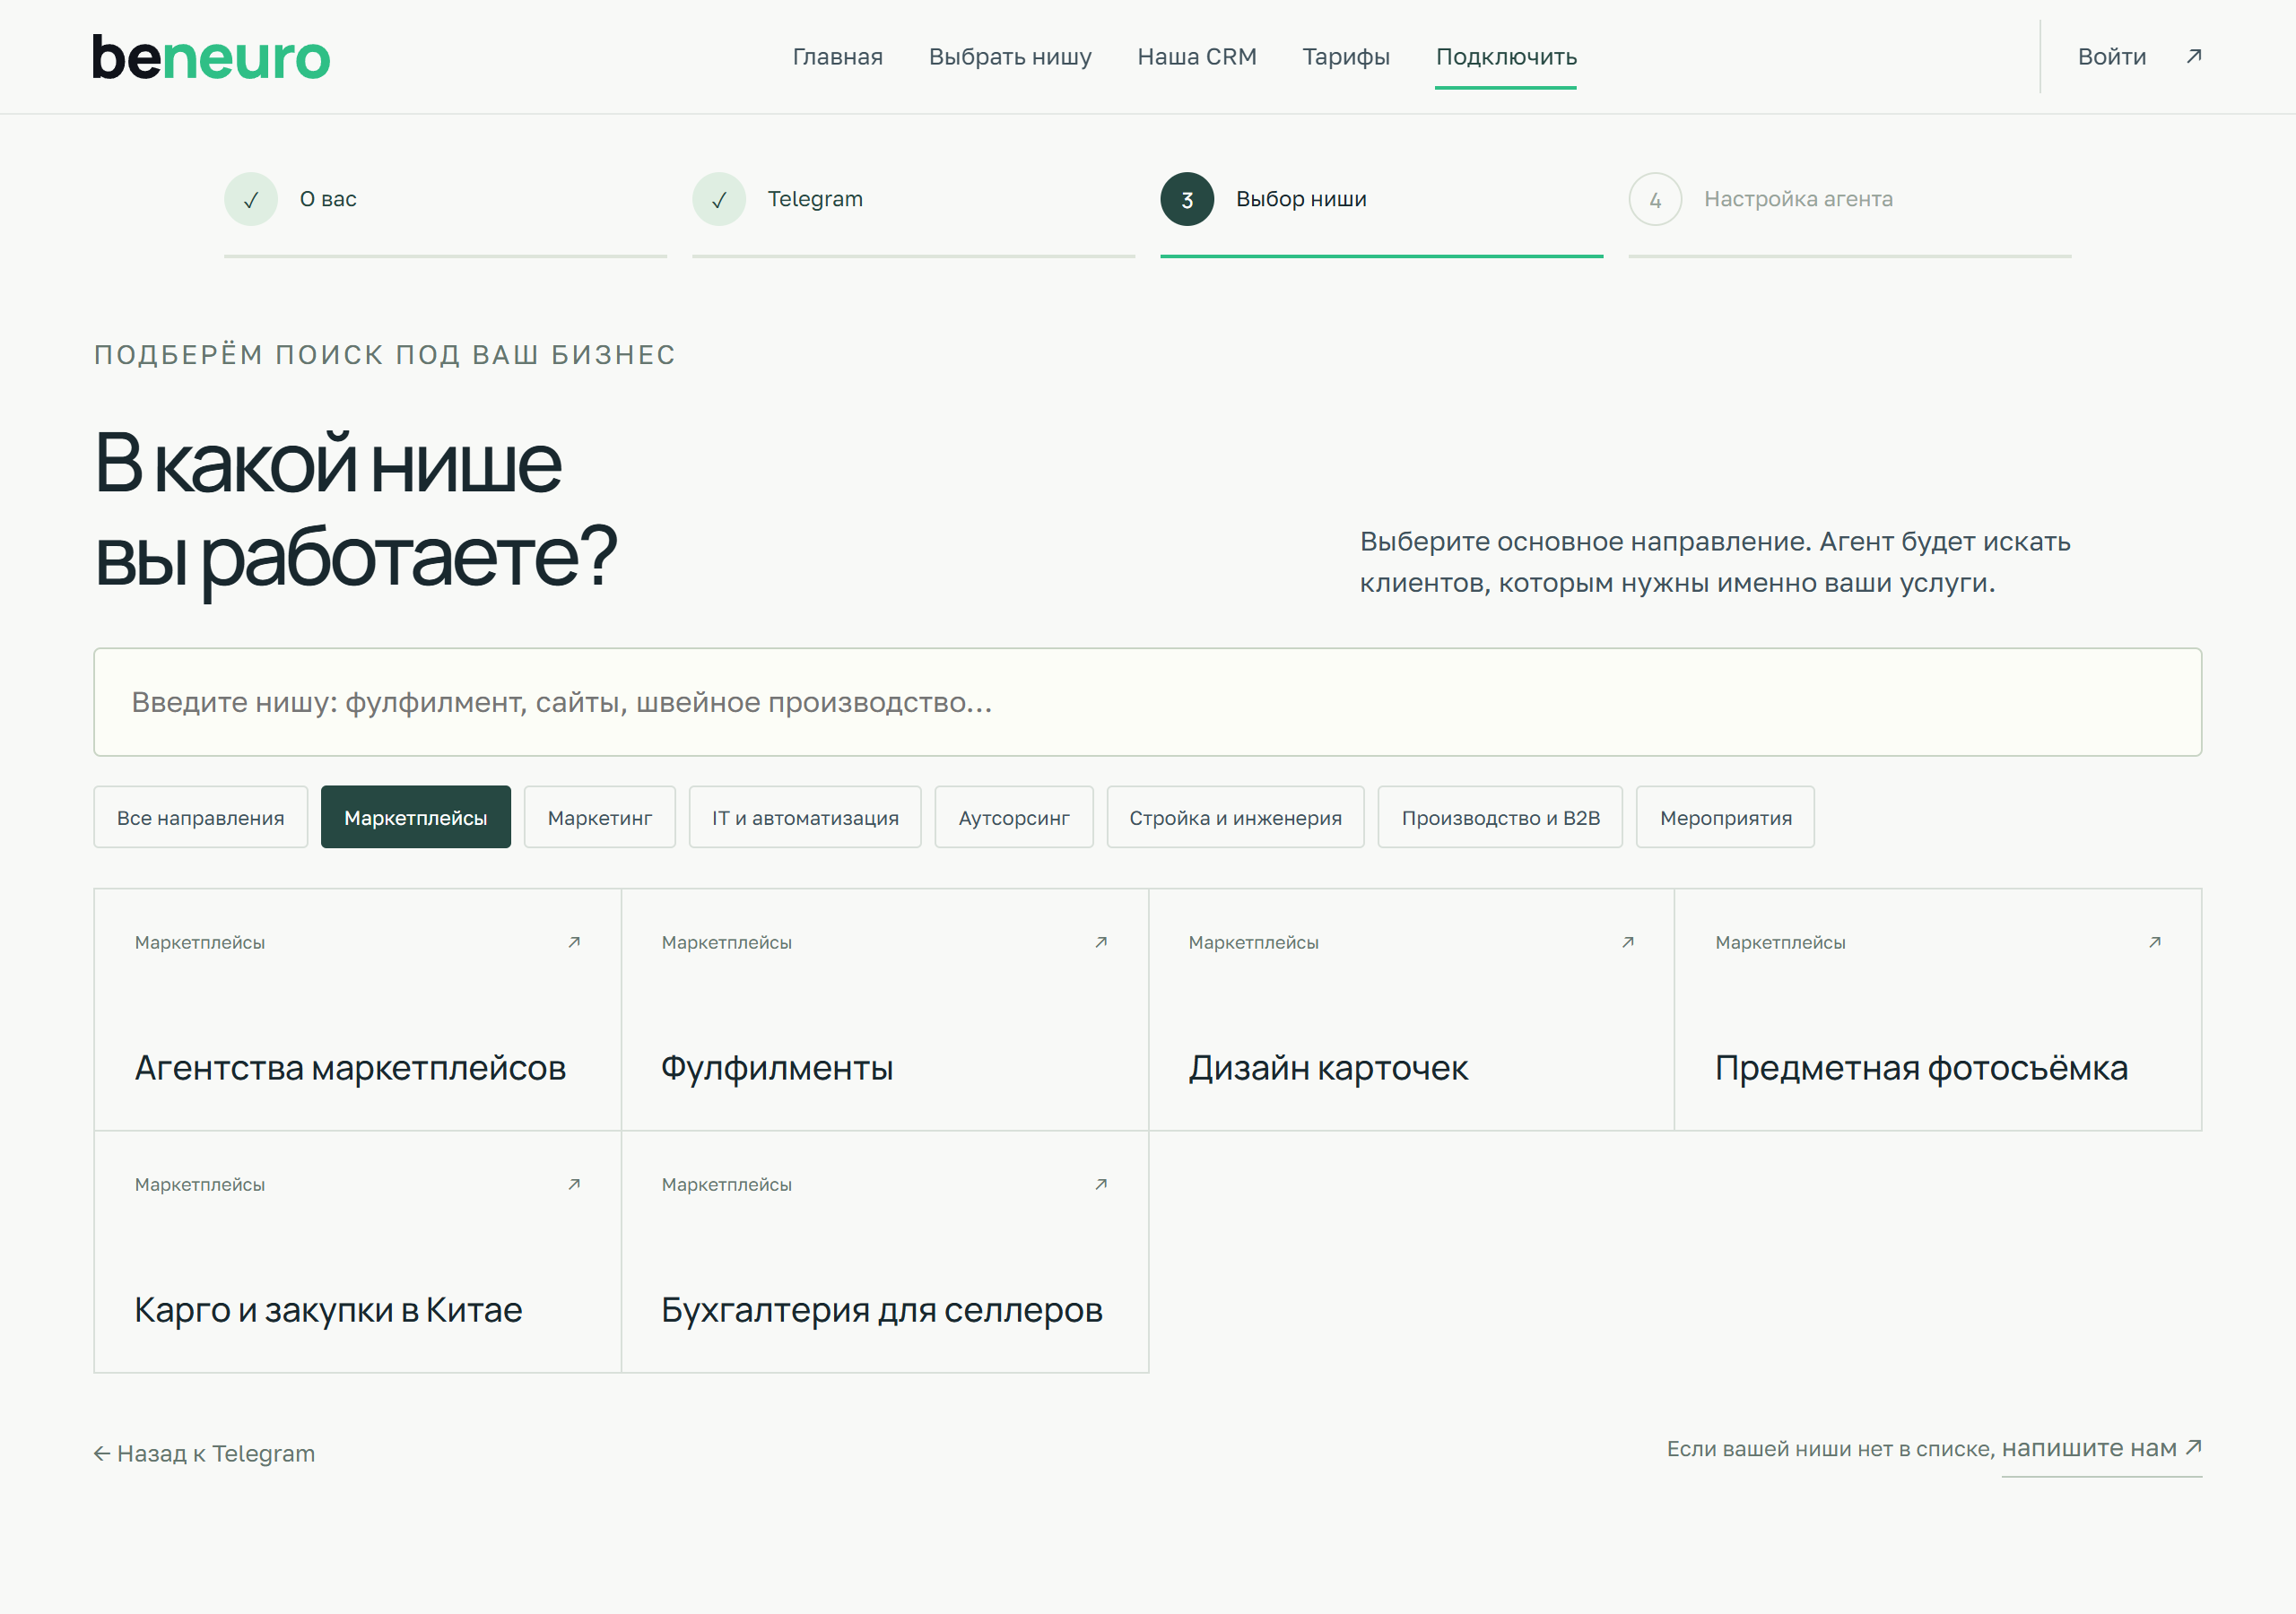Select the Подключить navigation item
This screenshot has width=2296, height=1614.
pos(1506,57)
